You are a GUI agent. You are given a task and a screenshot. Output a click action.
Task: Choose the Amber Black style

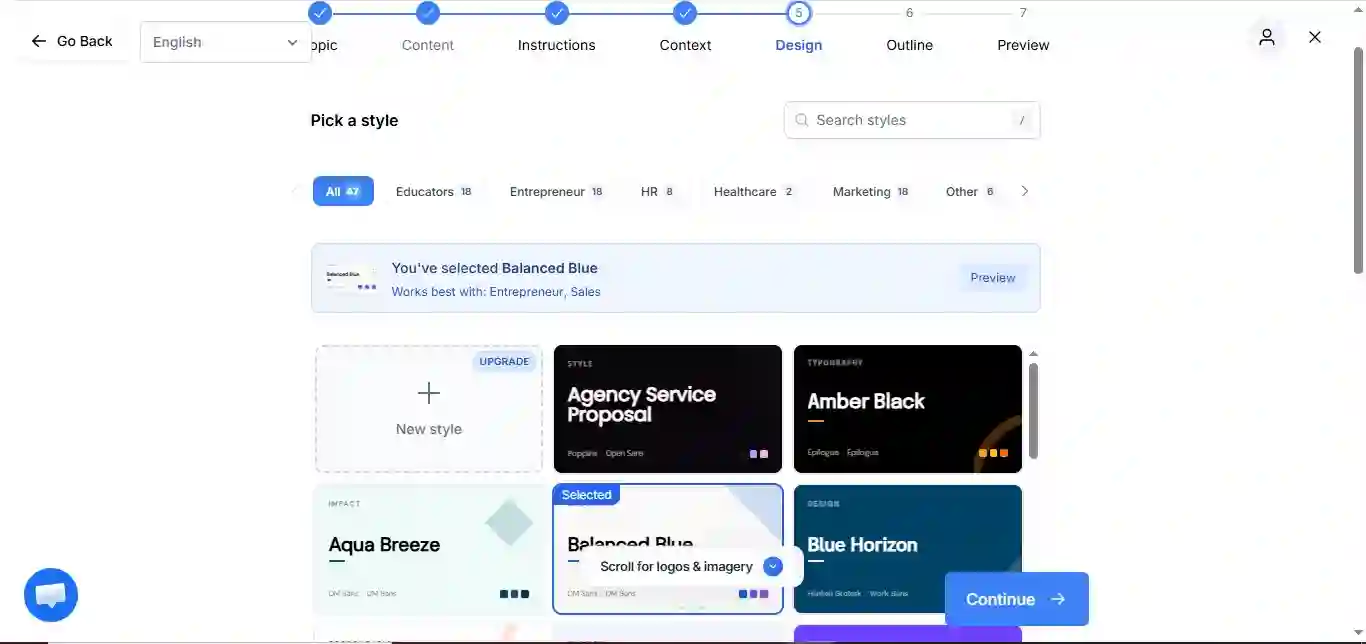[x=908, y=409]
